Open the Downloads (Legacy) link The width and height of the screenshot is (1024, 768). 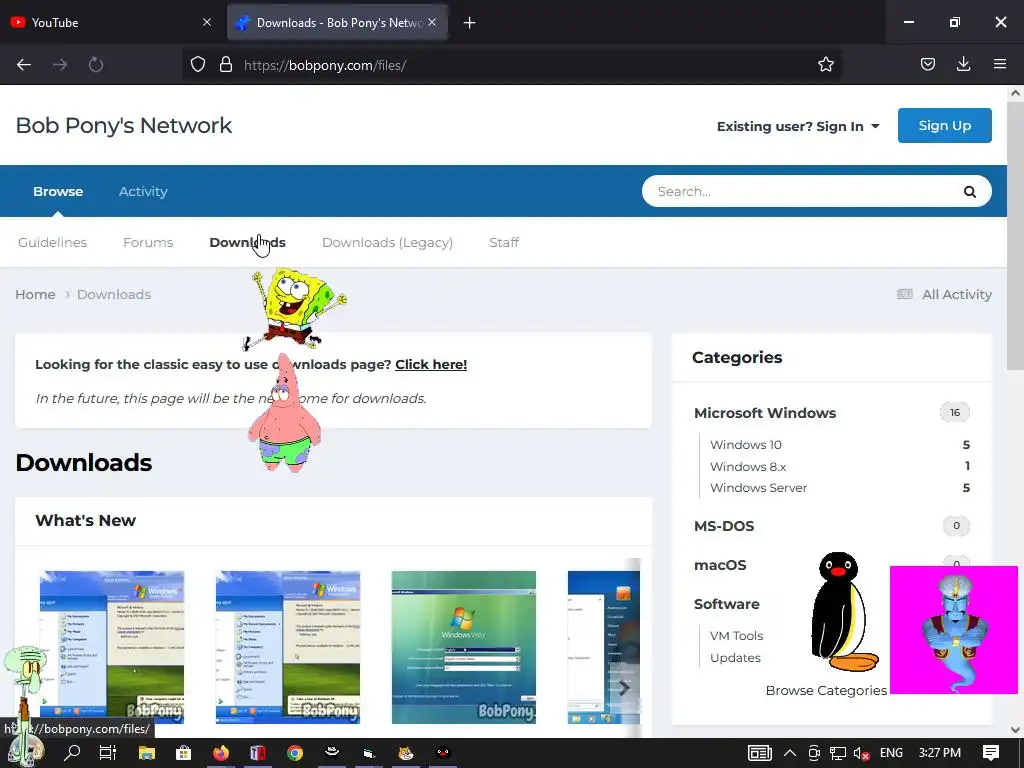(x=387, y=242)
